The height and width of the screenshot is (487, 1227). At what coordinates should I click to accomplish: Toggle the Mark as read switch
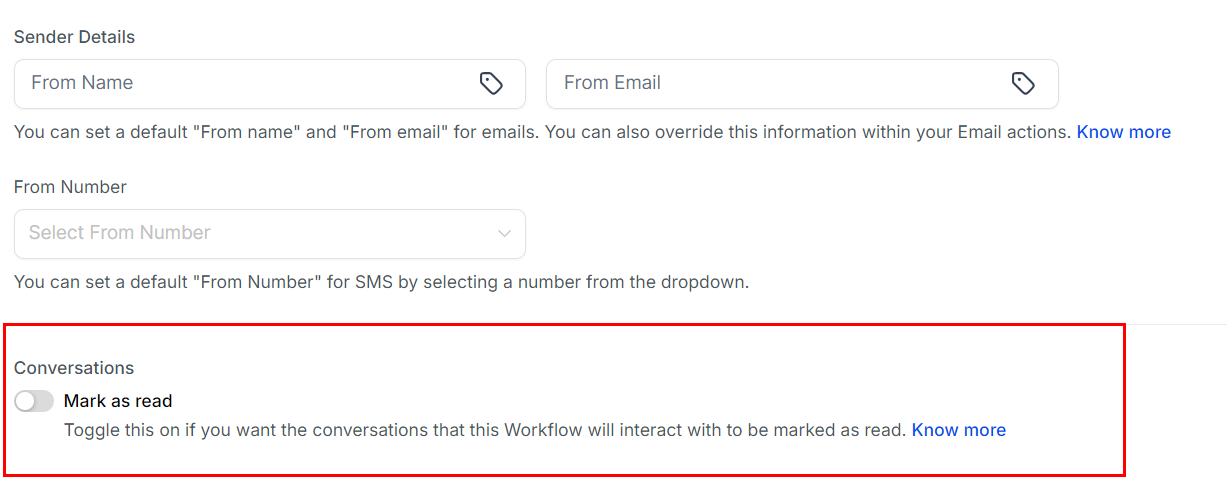(x=34, y=401)
